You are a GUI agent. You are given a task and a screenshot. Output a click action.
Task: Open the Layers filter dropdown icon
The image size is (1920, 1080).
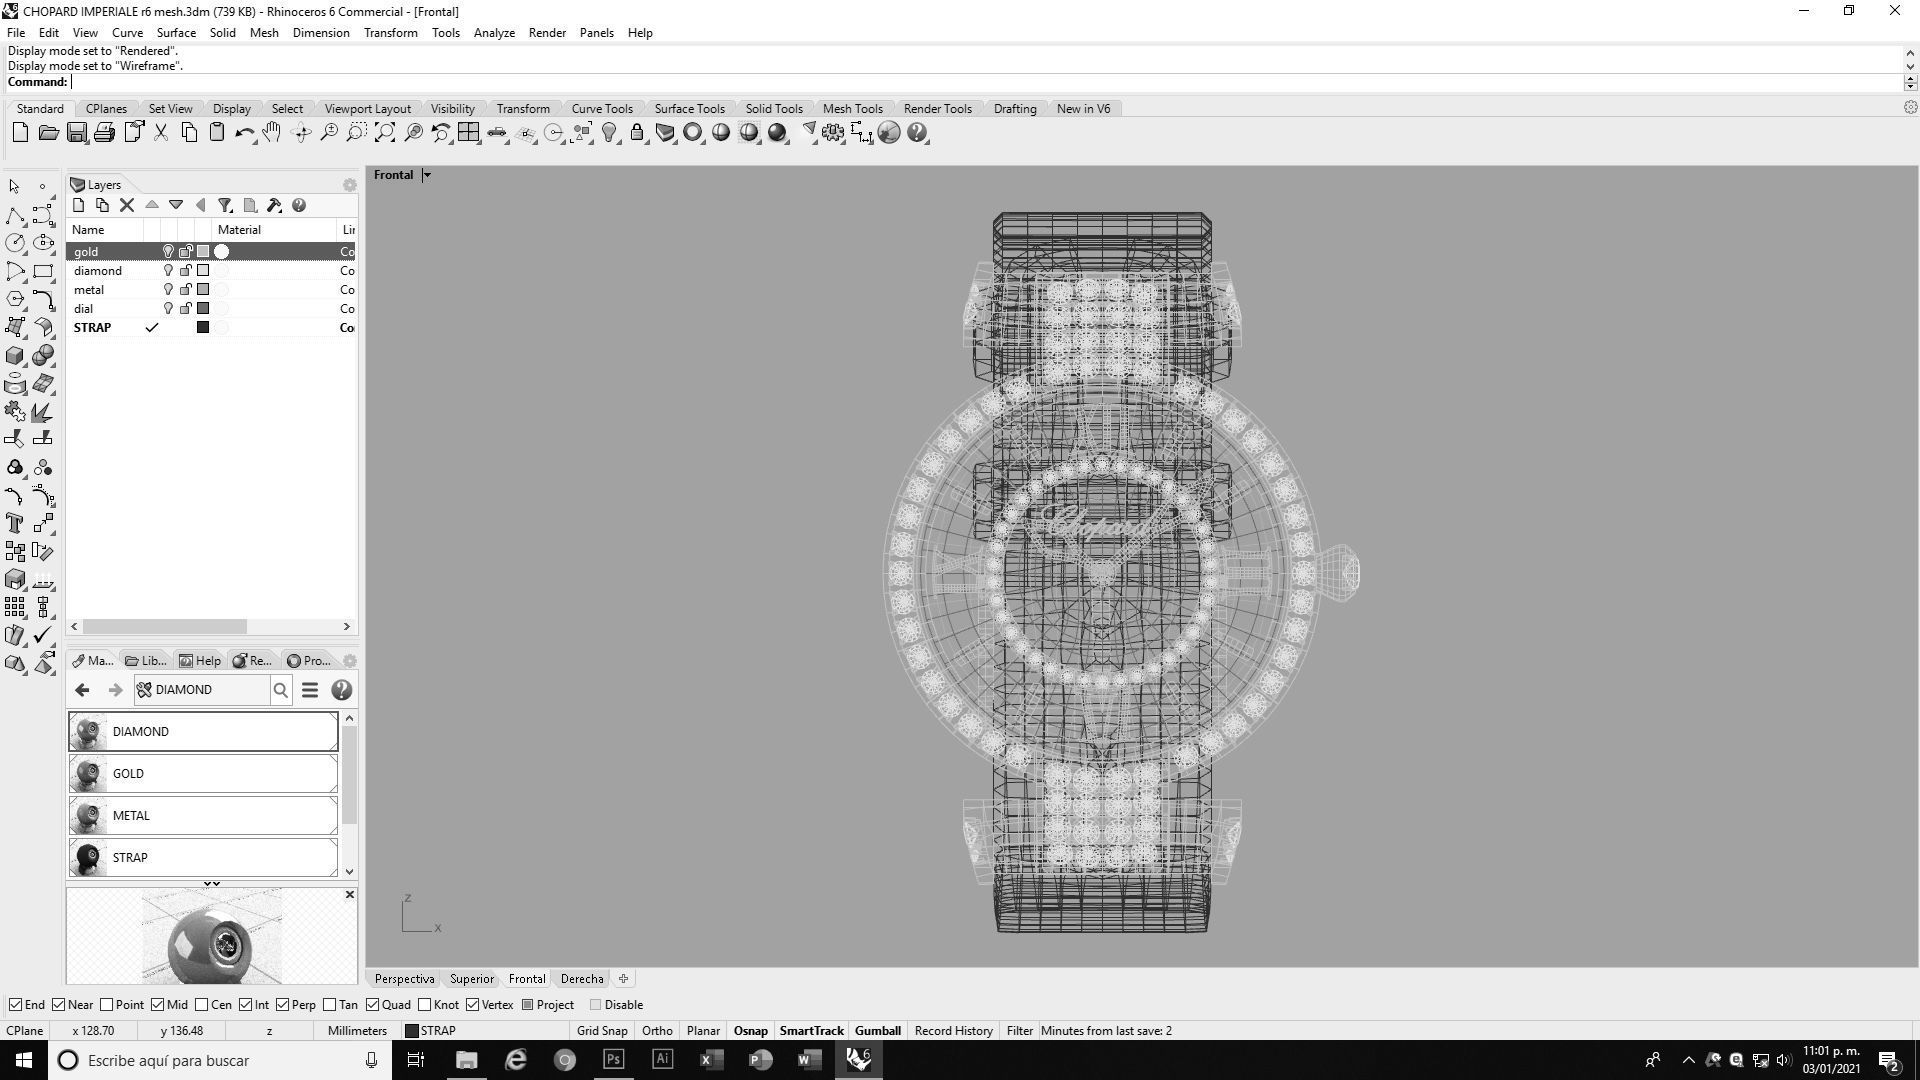[x=225, y=205]
